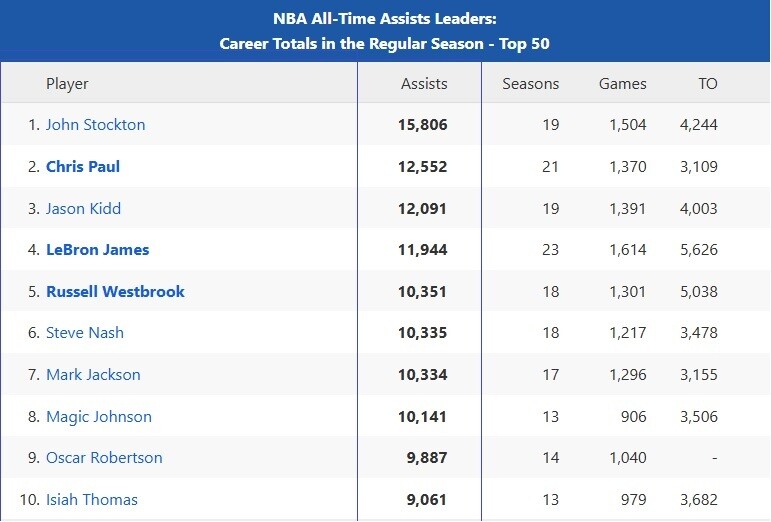
Task: Click the Player column header
Action: point(67,84)
